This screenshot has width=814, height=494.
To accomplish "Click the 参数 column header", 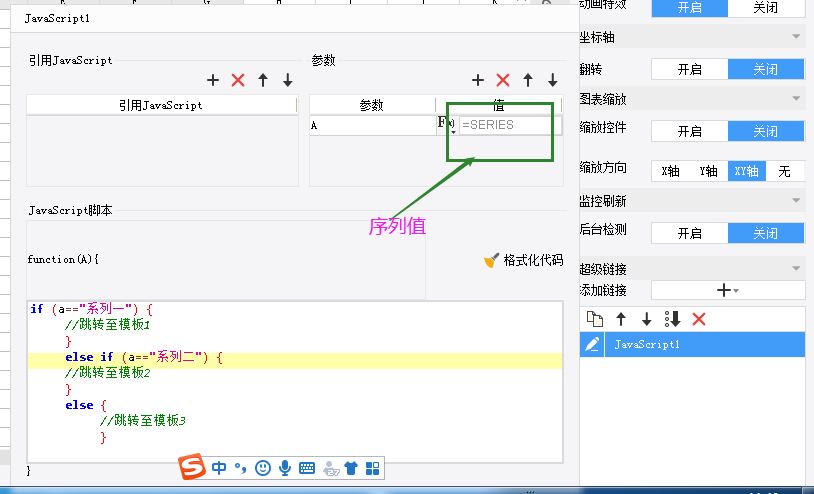I will tap(372, 105).
